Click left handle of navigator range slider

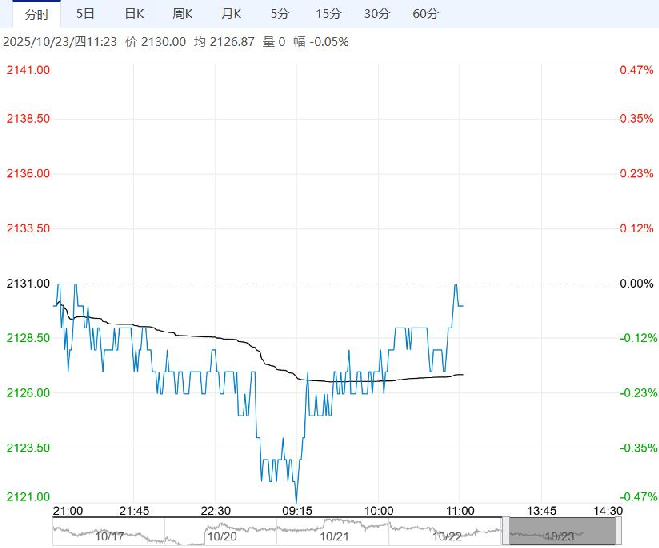(506, 529)
